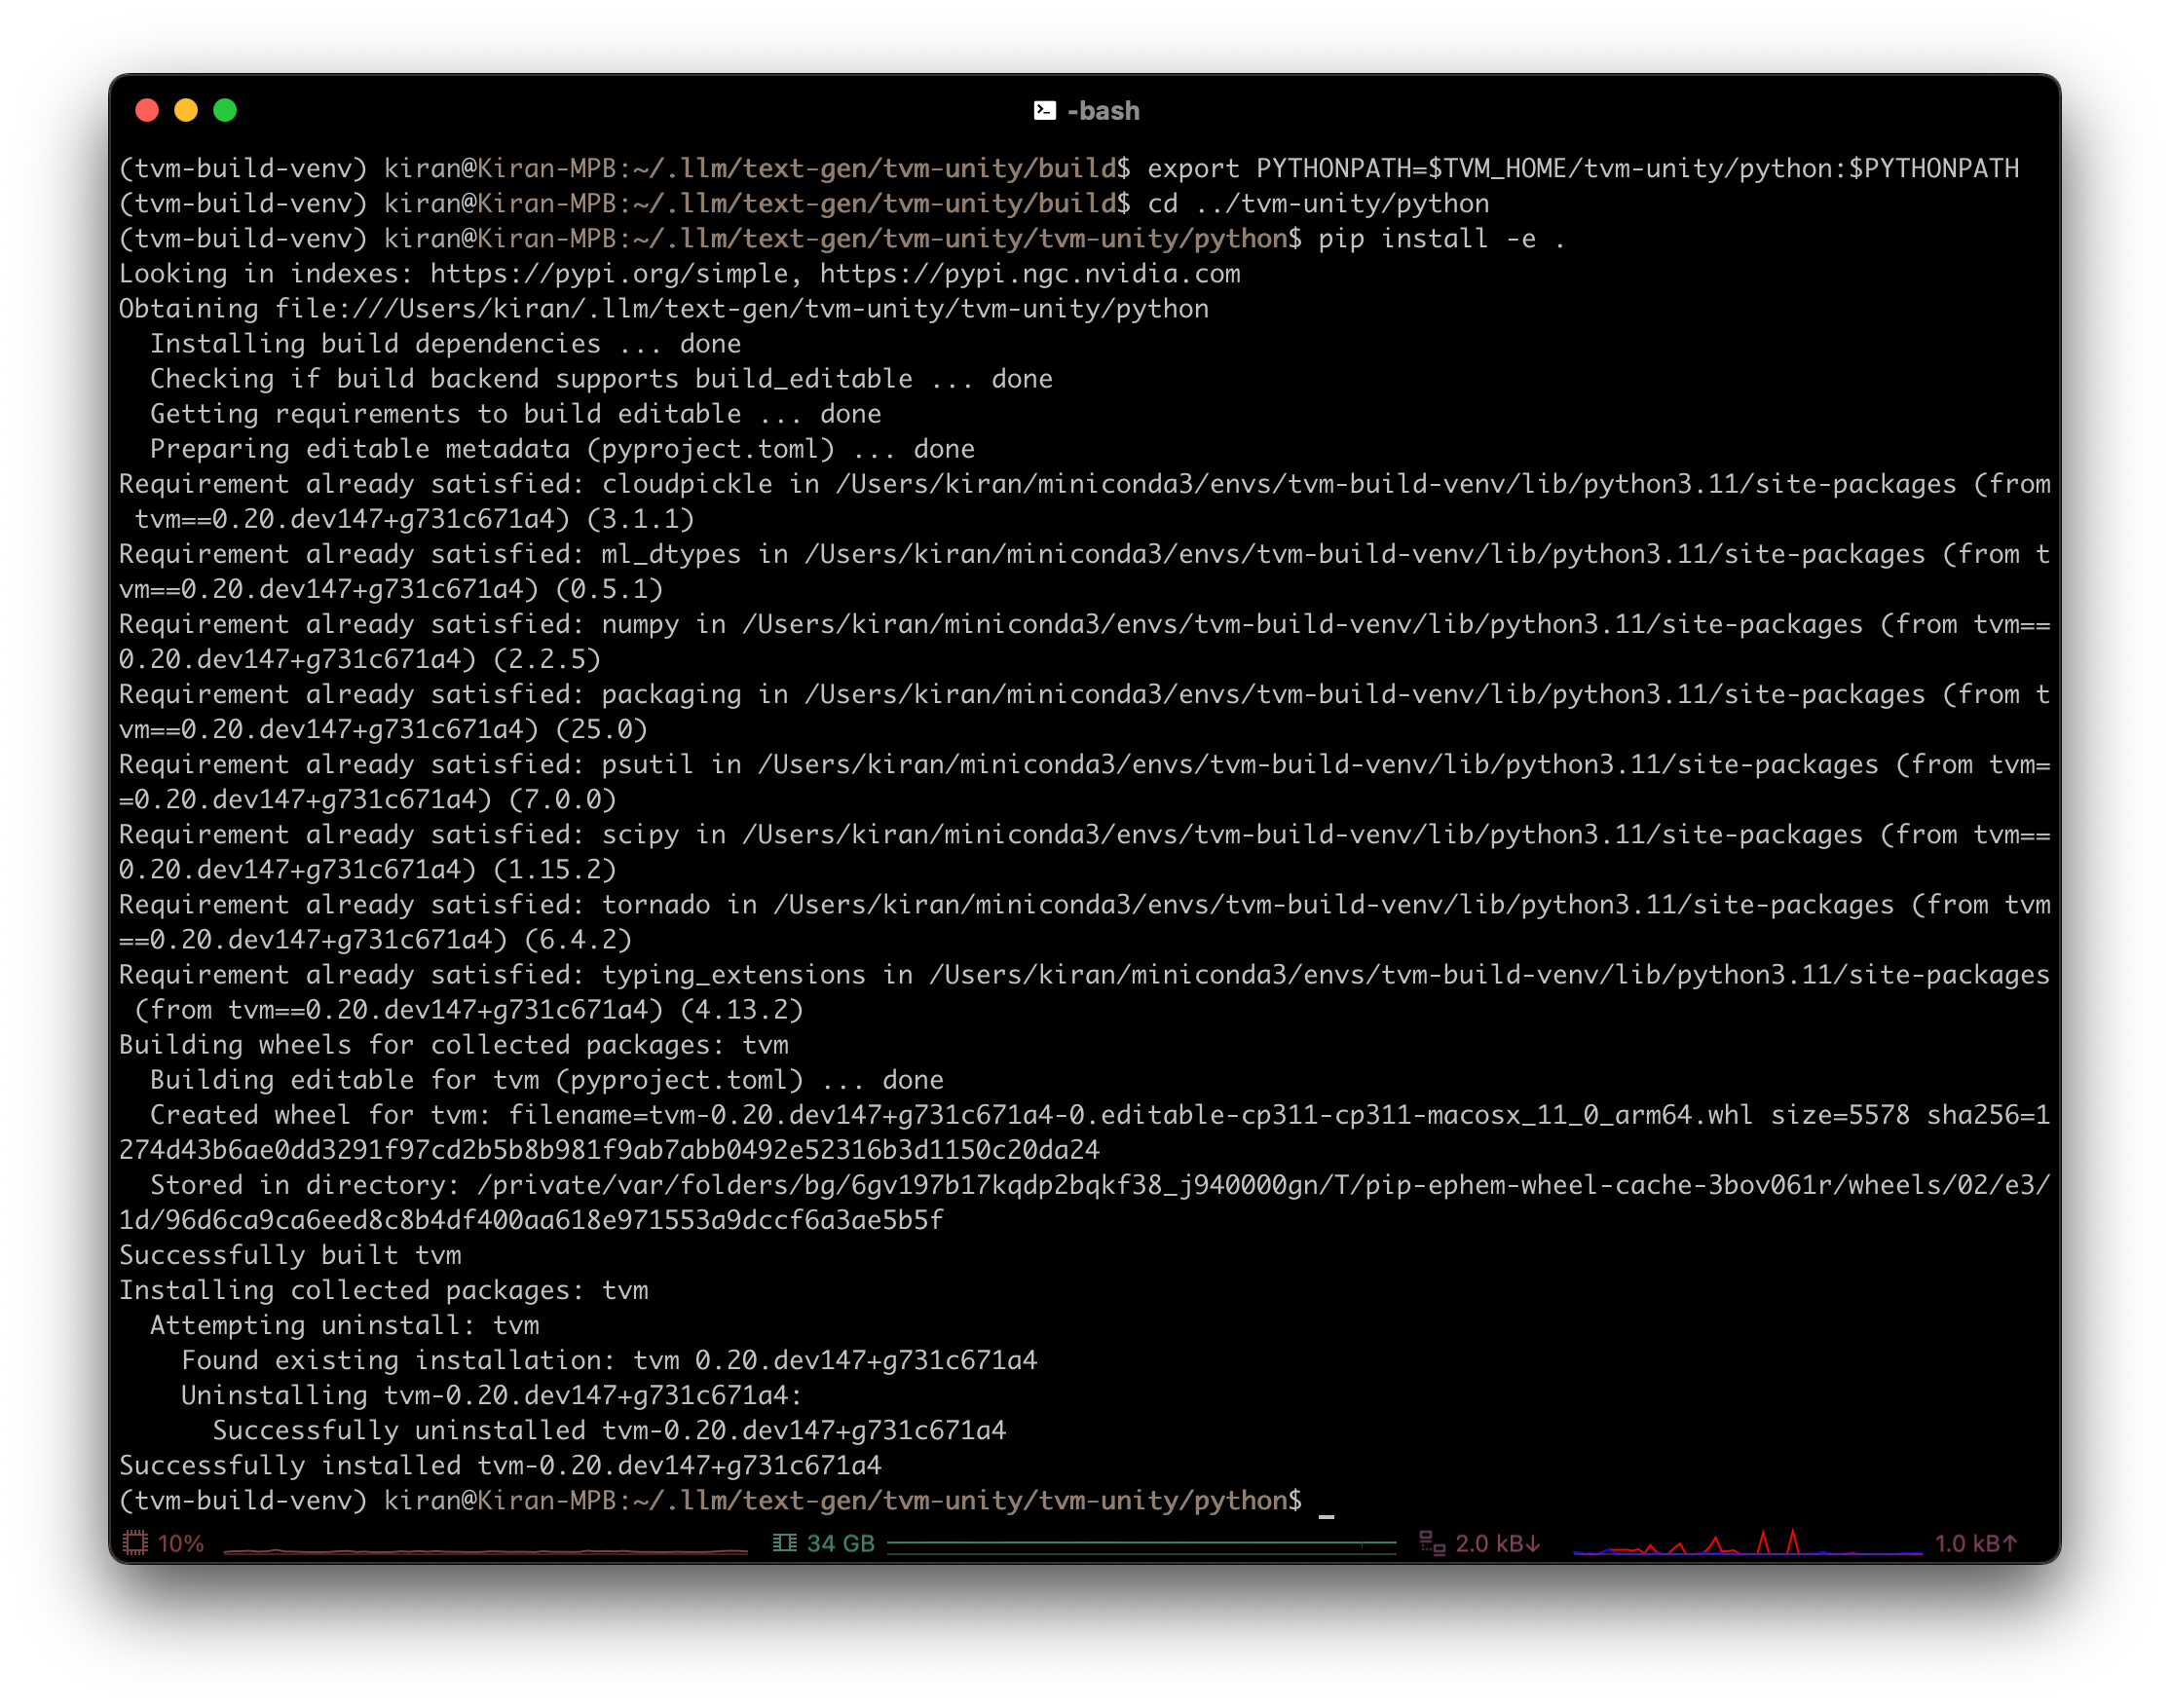Click the memory icon beside 34 GB
2170x1708 pixels.
point(785,1543)
